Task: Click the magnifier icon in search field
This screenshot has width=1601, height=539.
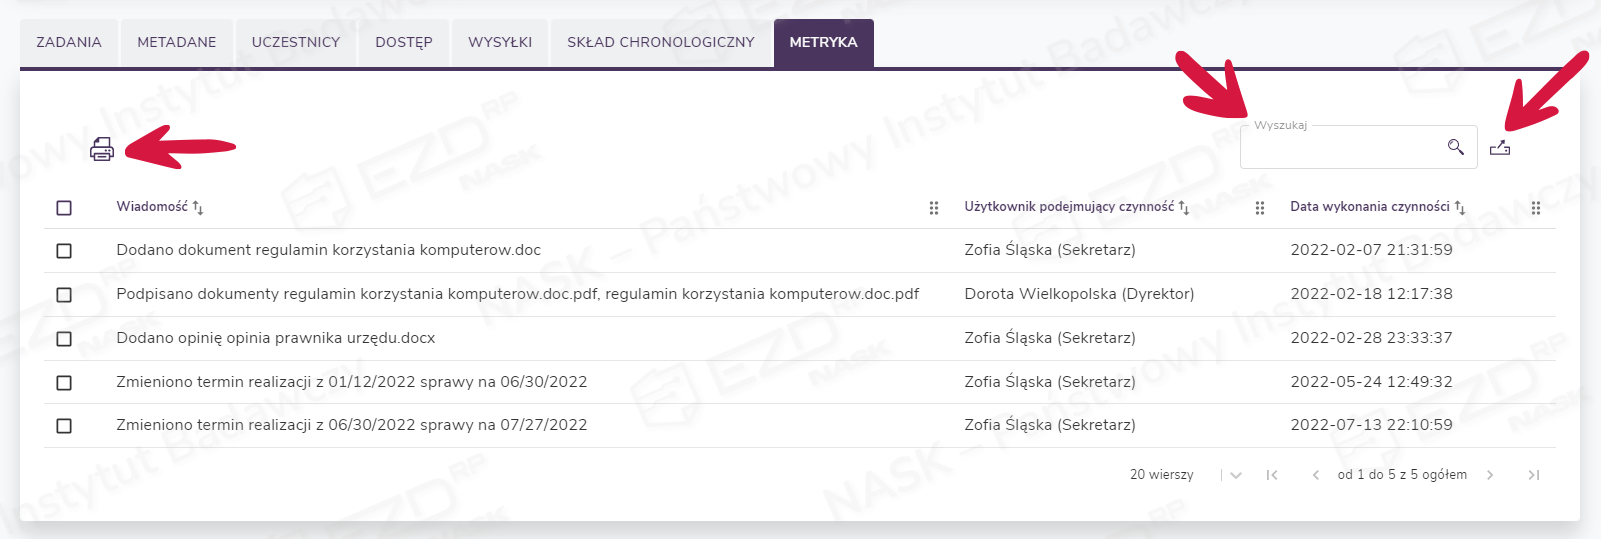Action: coord(1456,147)
